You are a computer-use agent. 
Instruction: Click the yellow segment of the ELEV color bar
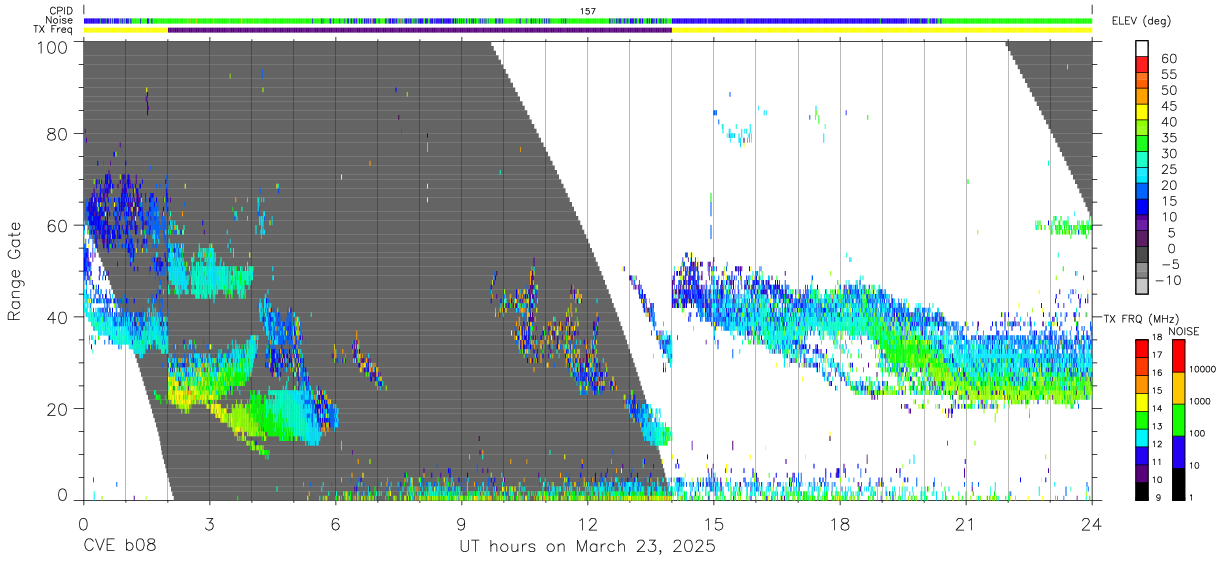tap(1142, 111)
